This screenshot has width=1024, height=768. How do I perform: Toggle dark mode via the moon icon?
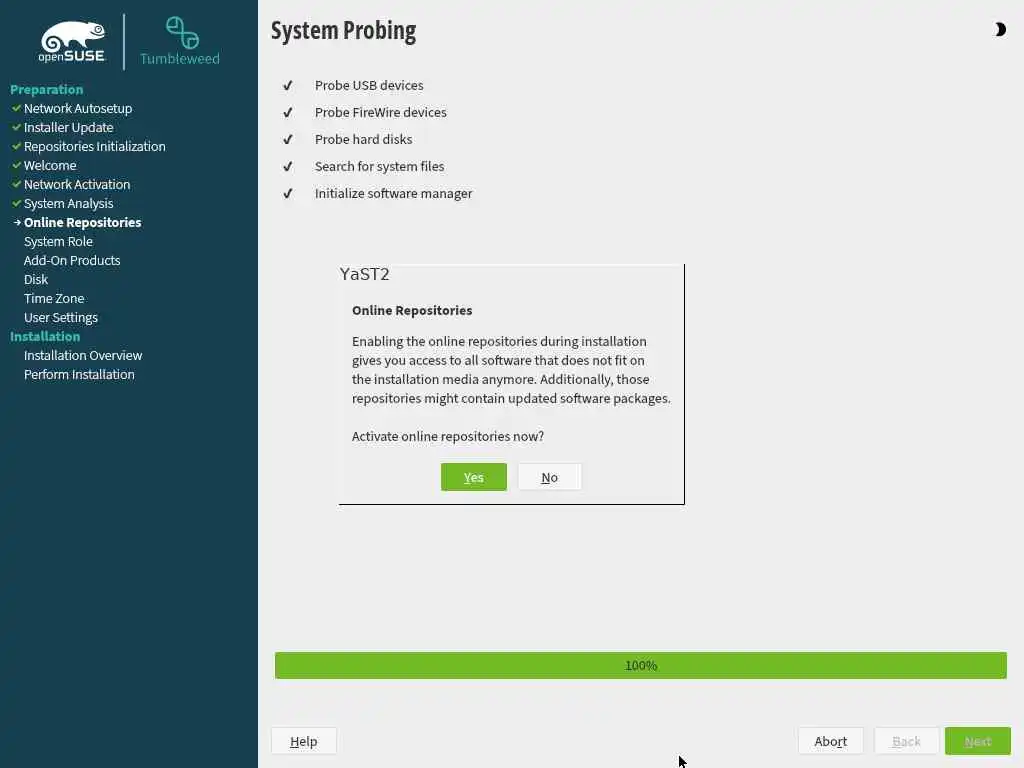1000,29
